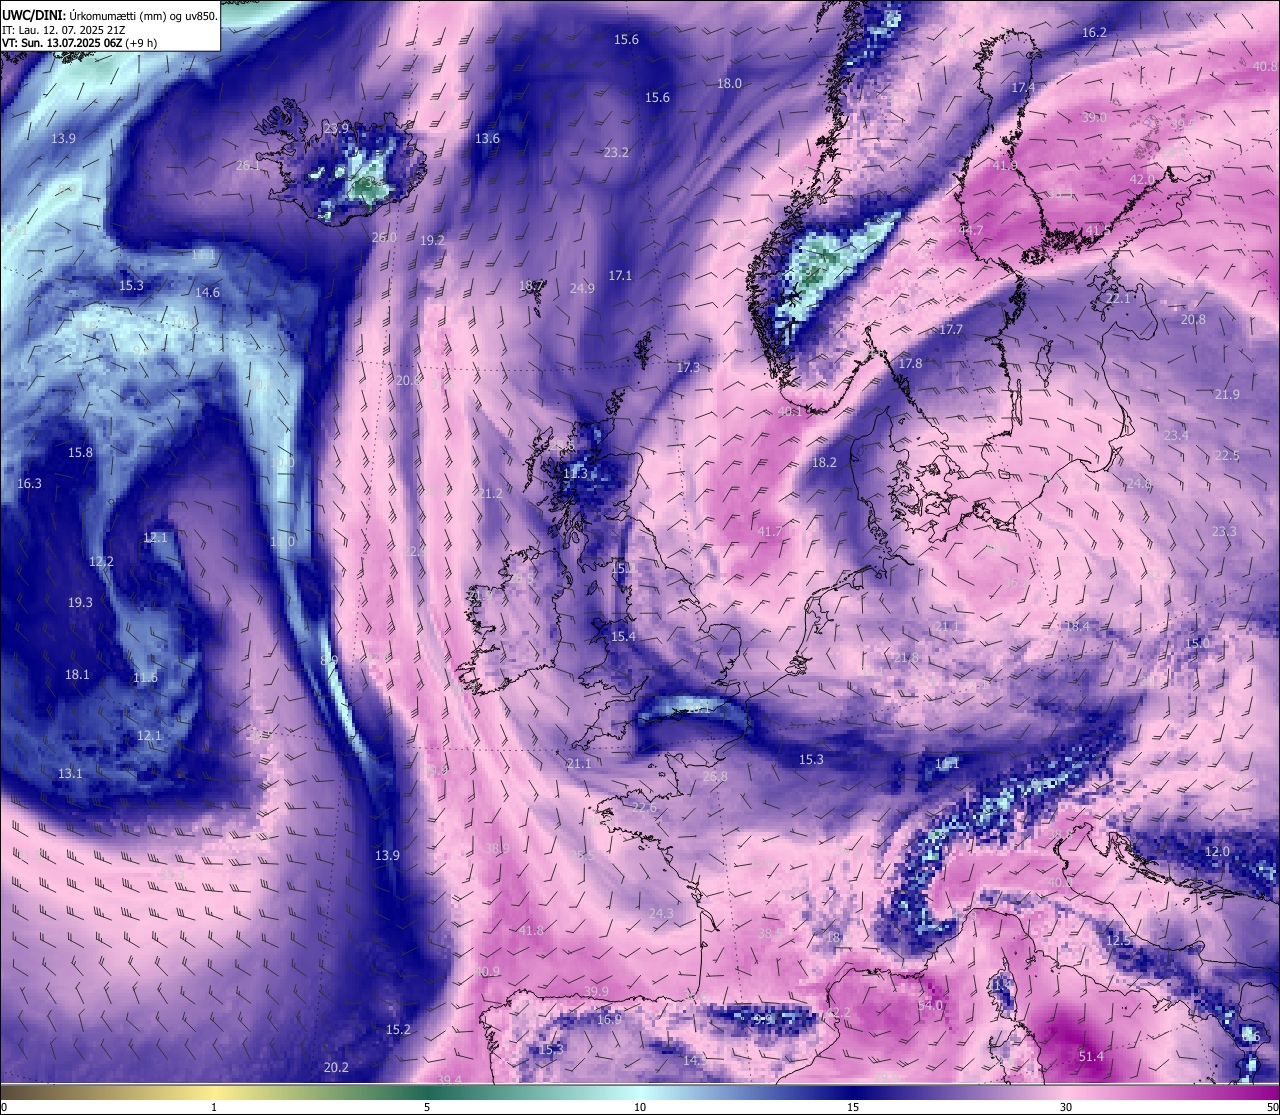Click the 41.7 value over the North Sea
The image size is (1280, 1115).
click(x=770, y=532)
